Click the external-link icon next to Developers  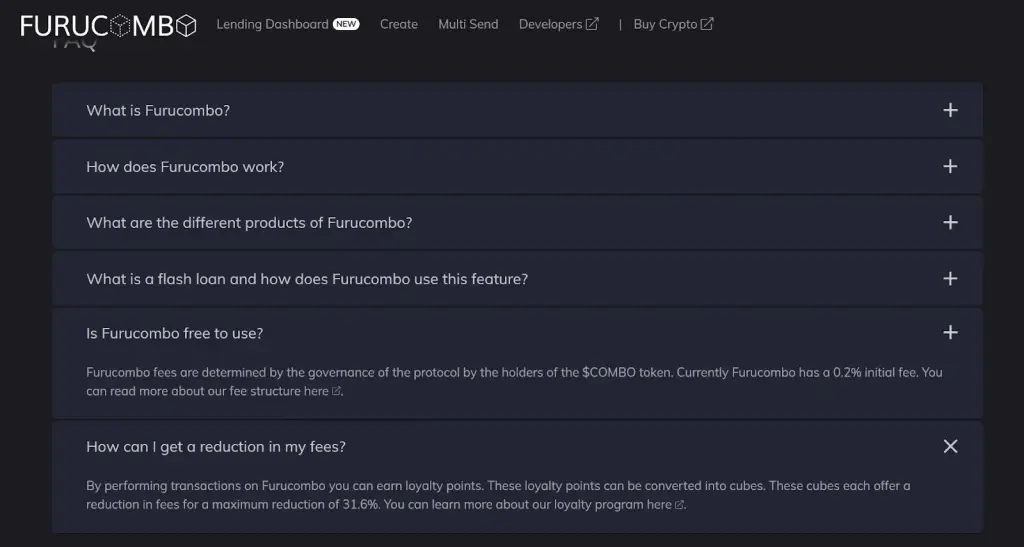click(x=592, y=24)
